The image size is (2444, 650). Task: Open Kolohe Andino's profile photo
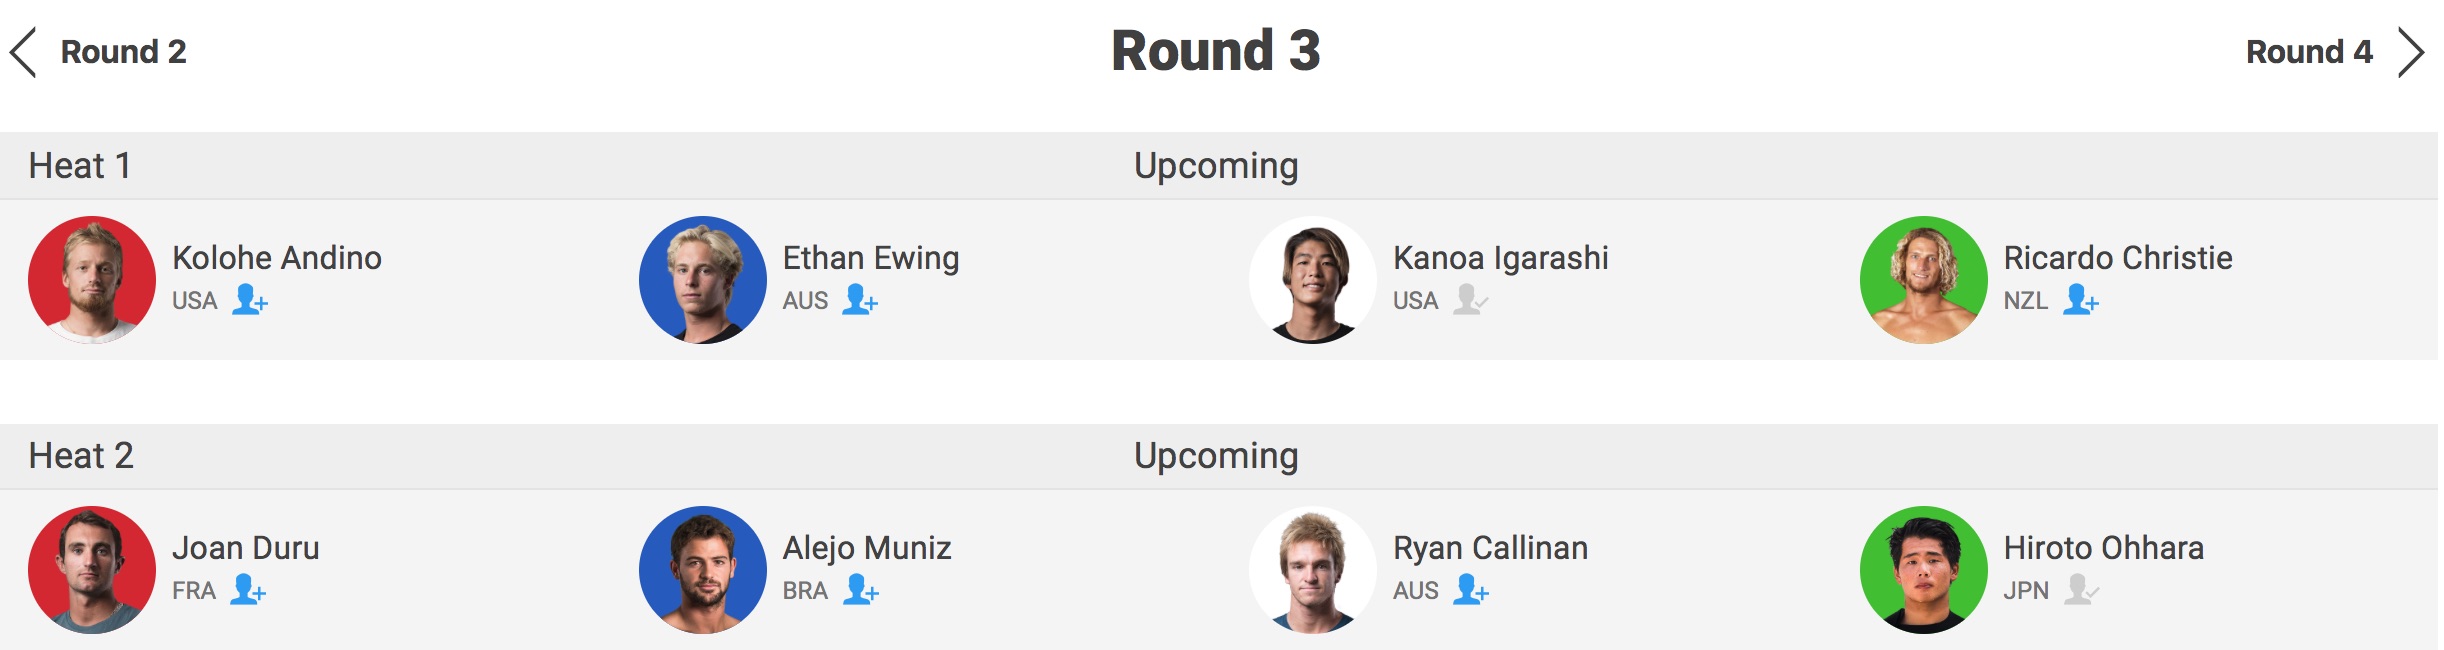tap(92, 280)
